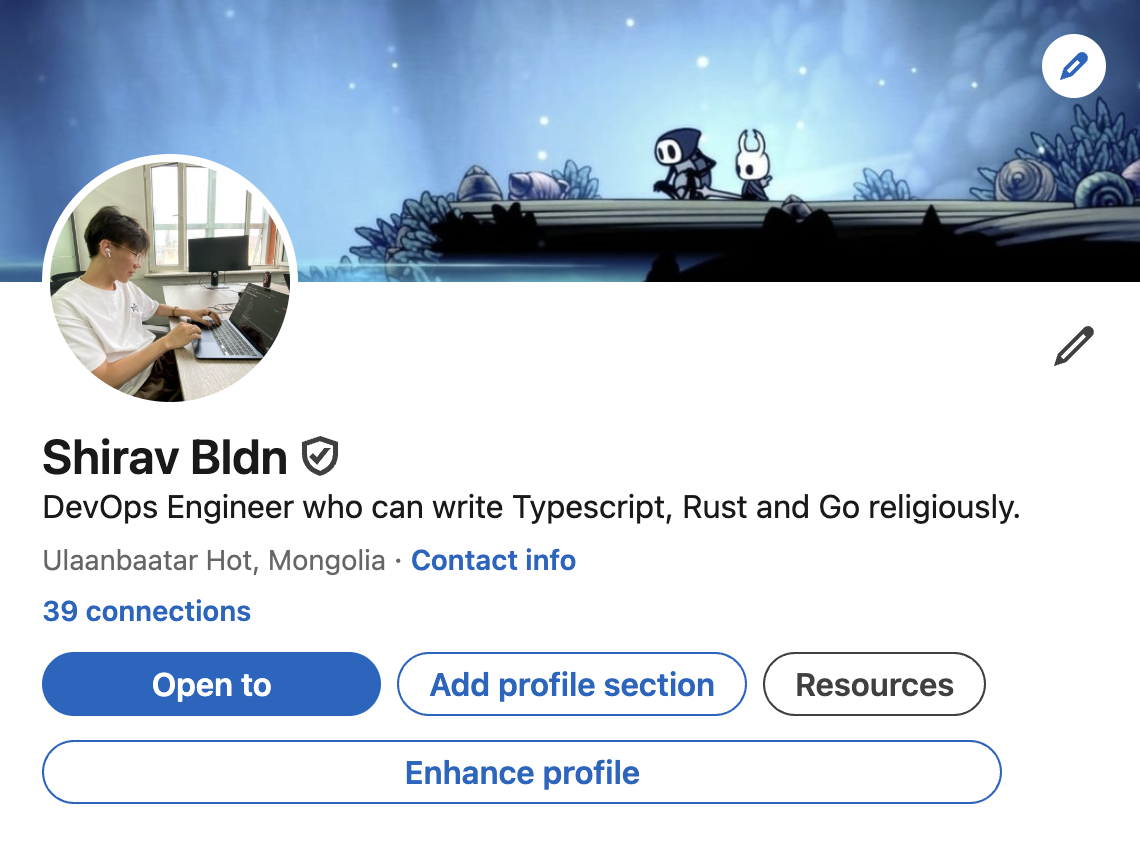Click the edit profile intro pencil icon
The image size is (1140, 842).
(1074, 346)
